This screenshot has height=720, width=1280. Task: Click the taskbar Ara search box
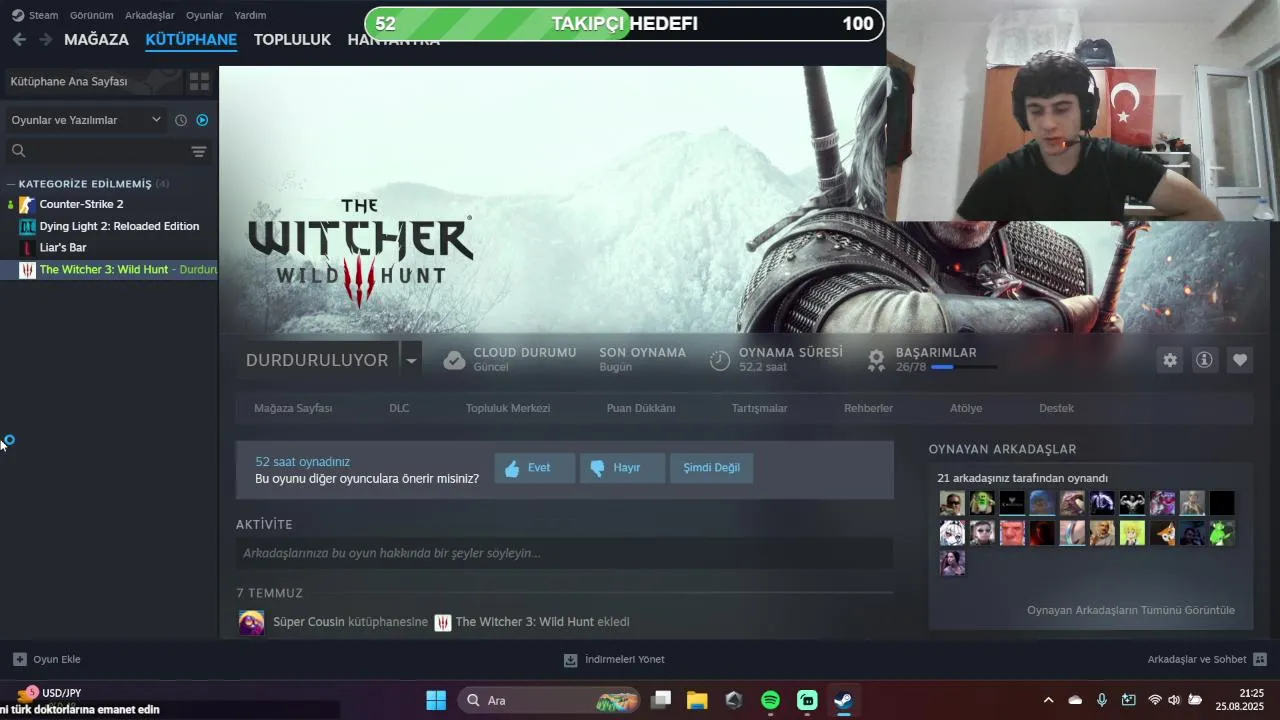(549, 700)
